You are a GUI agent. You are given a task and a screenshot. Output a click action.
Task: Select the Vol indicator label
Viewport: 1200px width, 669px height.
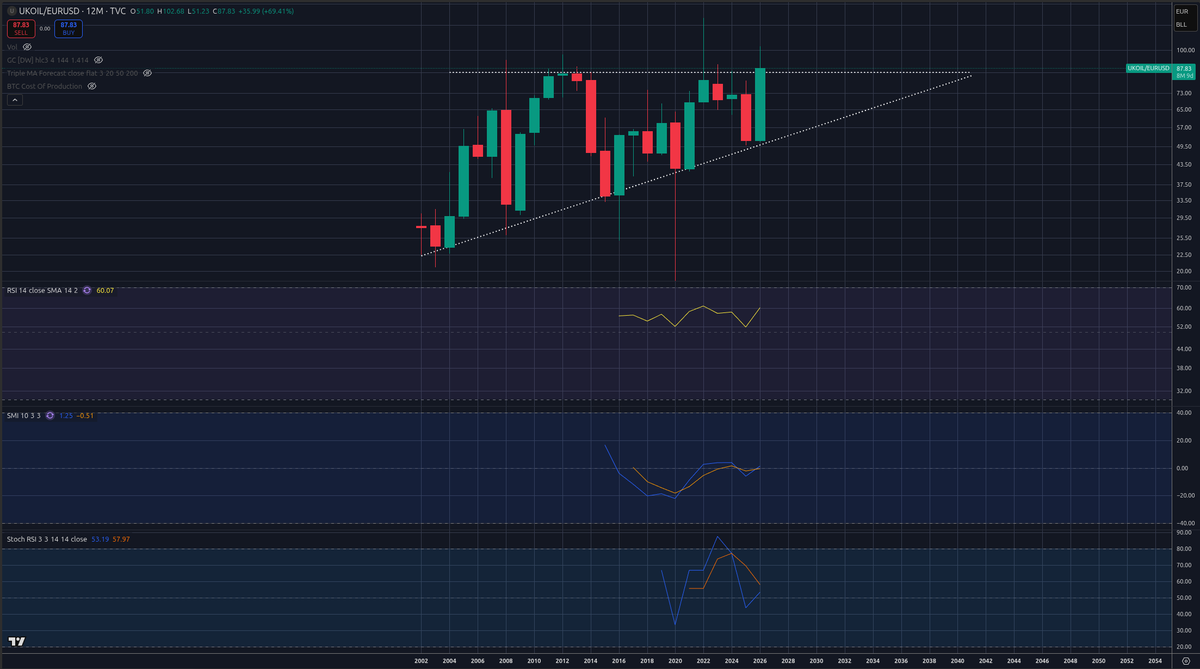tap(12, 47)
